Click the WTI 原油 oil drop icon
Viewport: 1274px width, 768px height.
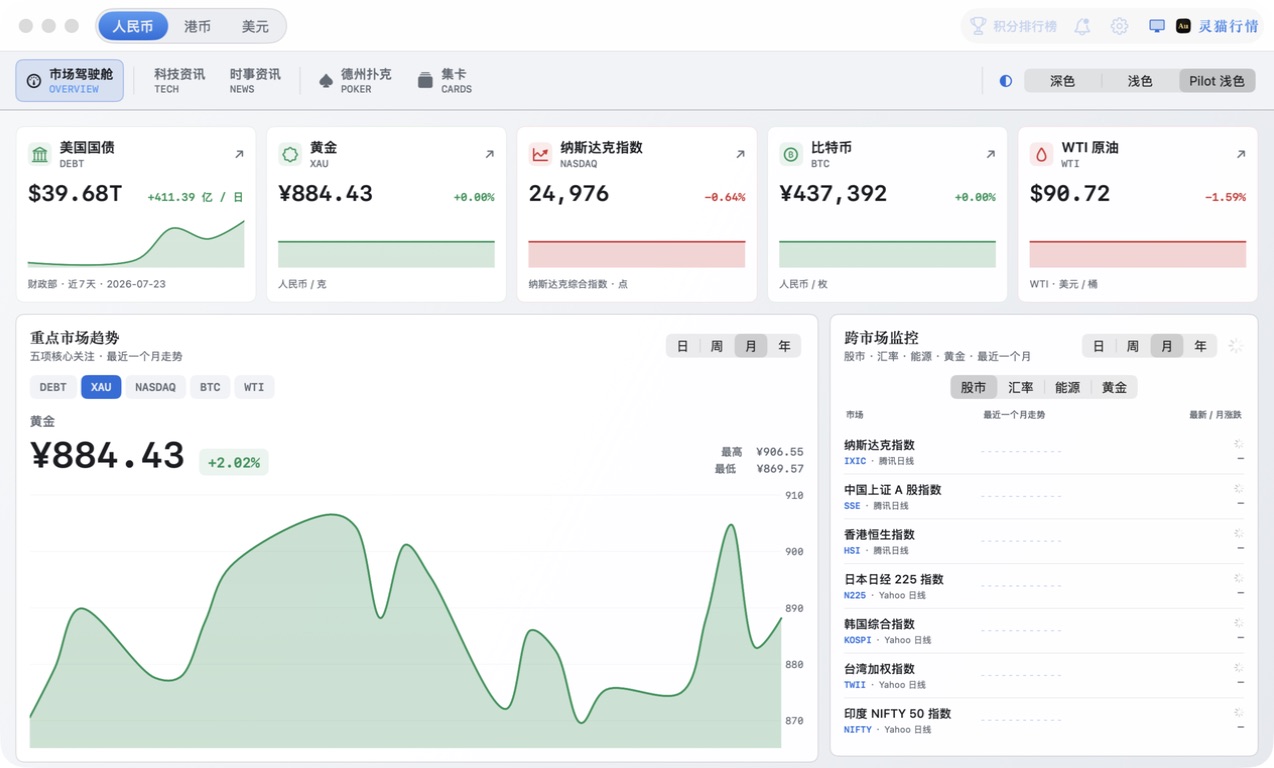(1042, 154)
